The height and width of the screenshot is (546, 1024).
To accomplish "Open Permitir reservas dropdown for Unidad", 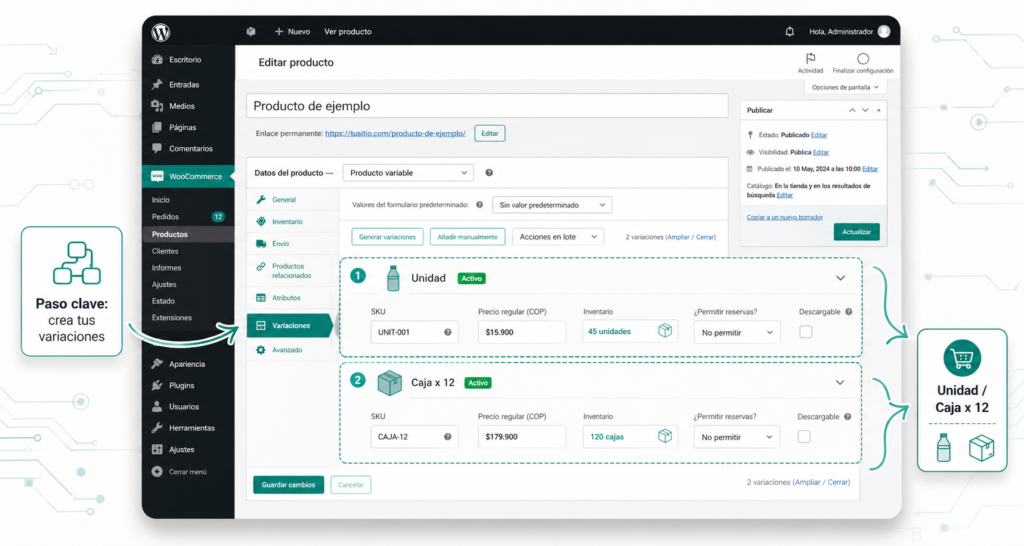I will coord(737,332).
